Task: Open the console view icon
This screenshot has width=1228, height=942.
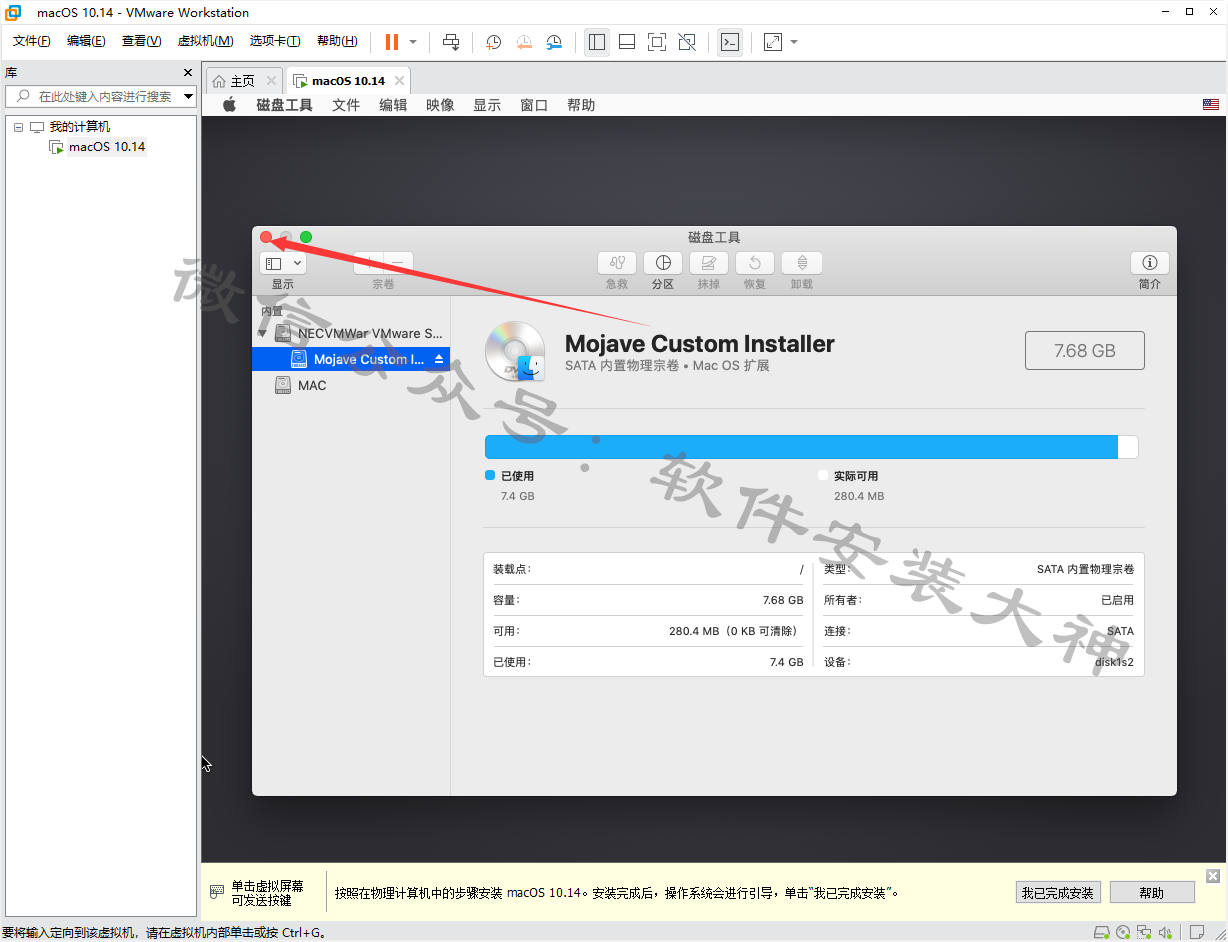Action: 730,42
